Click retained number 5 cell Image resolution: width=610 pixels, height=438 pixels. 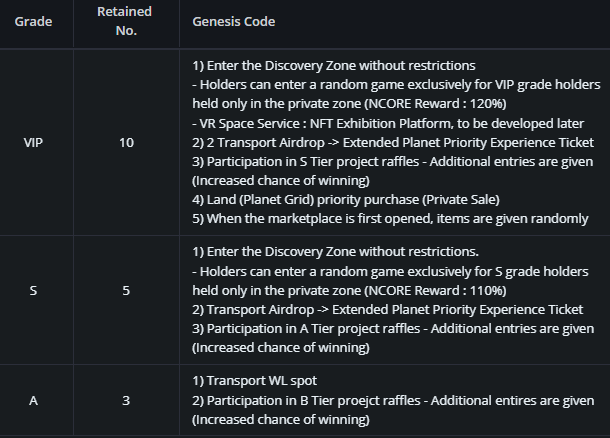click(x=126, y=290)
